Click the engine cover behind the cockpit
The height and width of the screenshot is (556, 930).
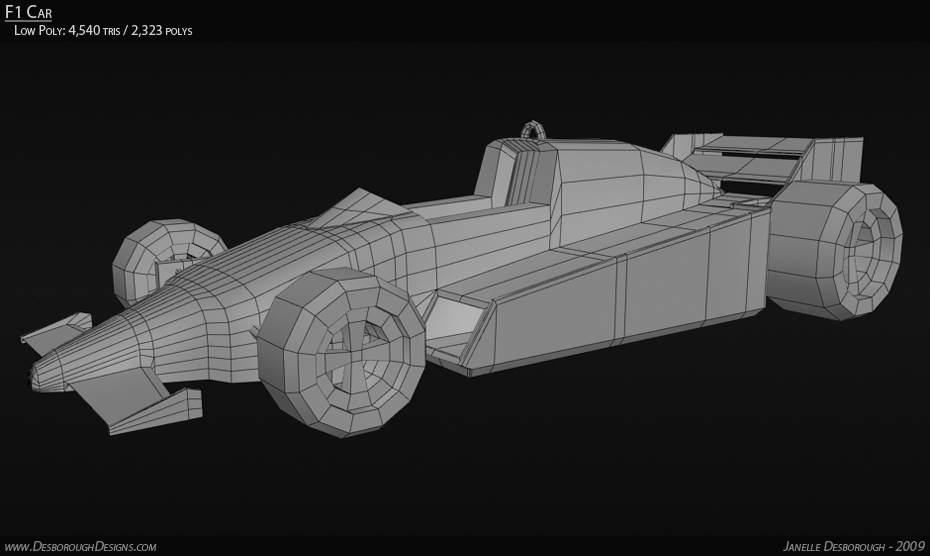[620, 190]
